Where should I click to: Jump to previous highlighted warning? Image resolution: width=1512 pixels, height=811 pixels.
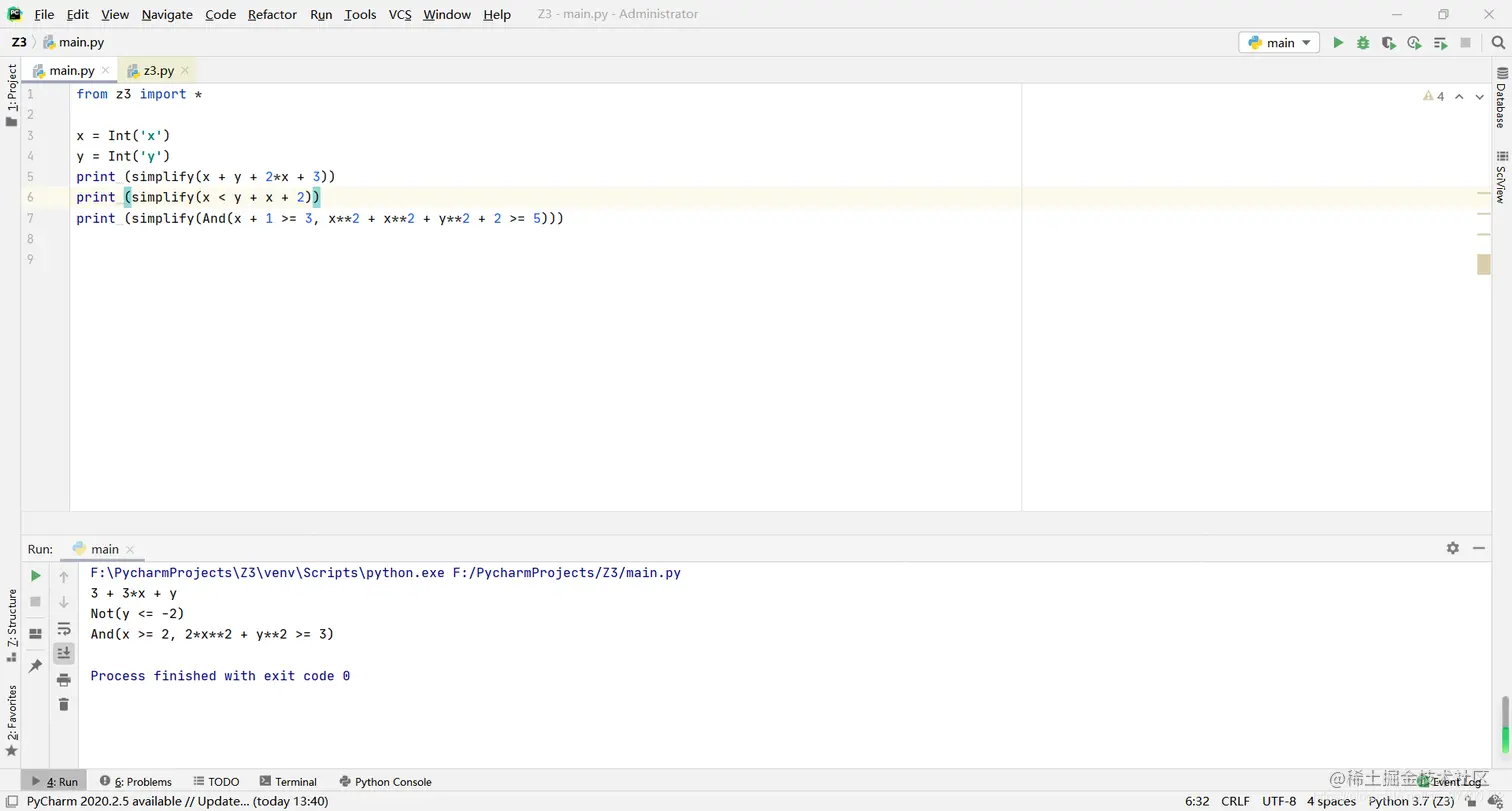[x=1459, y=97]
